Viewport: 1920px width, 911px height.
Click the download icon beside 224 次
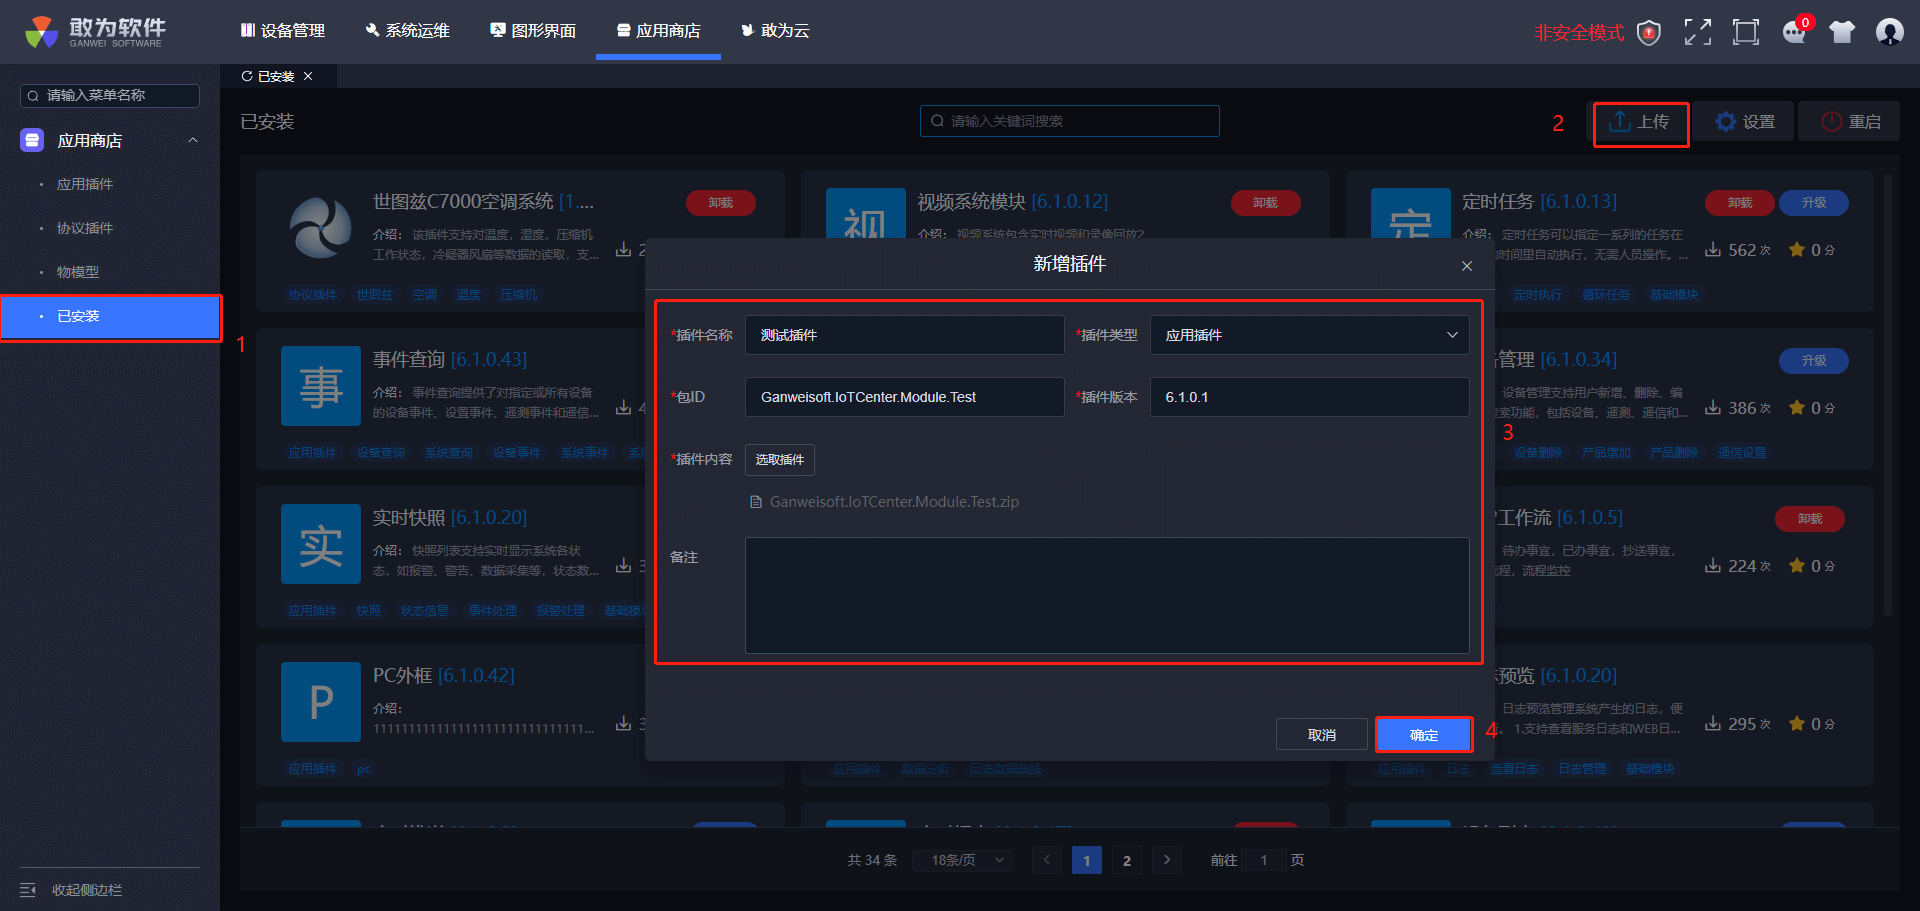point(1713,565)
